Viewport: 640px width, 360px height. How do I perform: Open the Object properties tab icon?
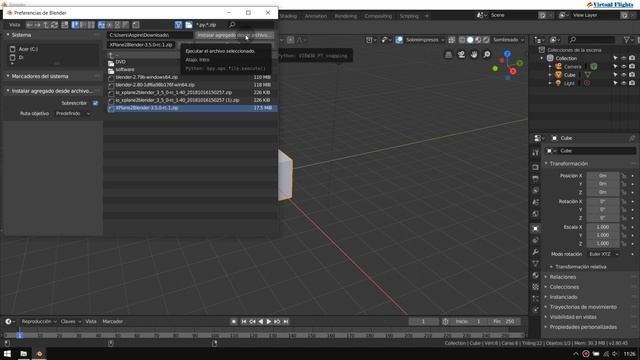(535, 229)
